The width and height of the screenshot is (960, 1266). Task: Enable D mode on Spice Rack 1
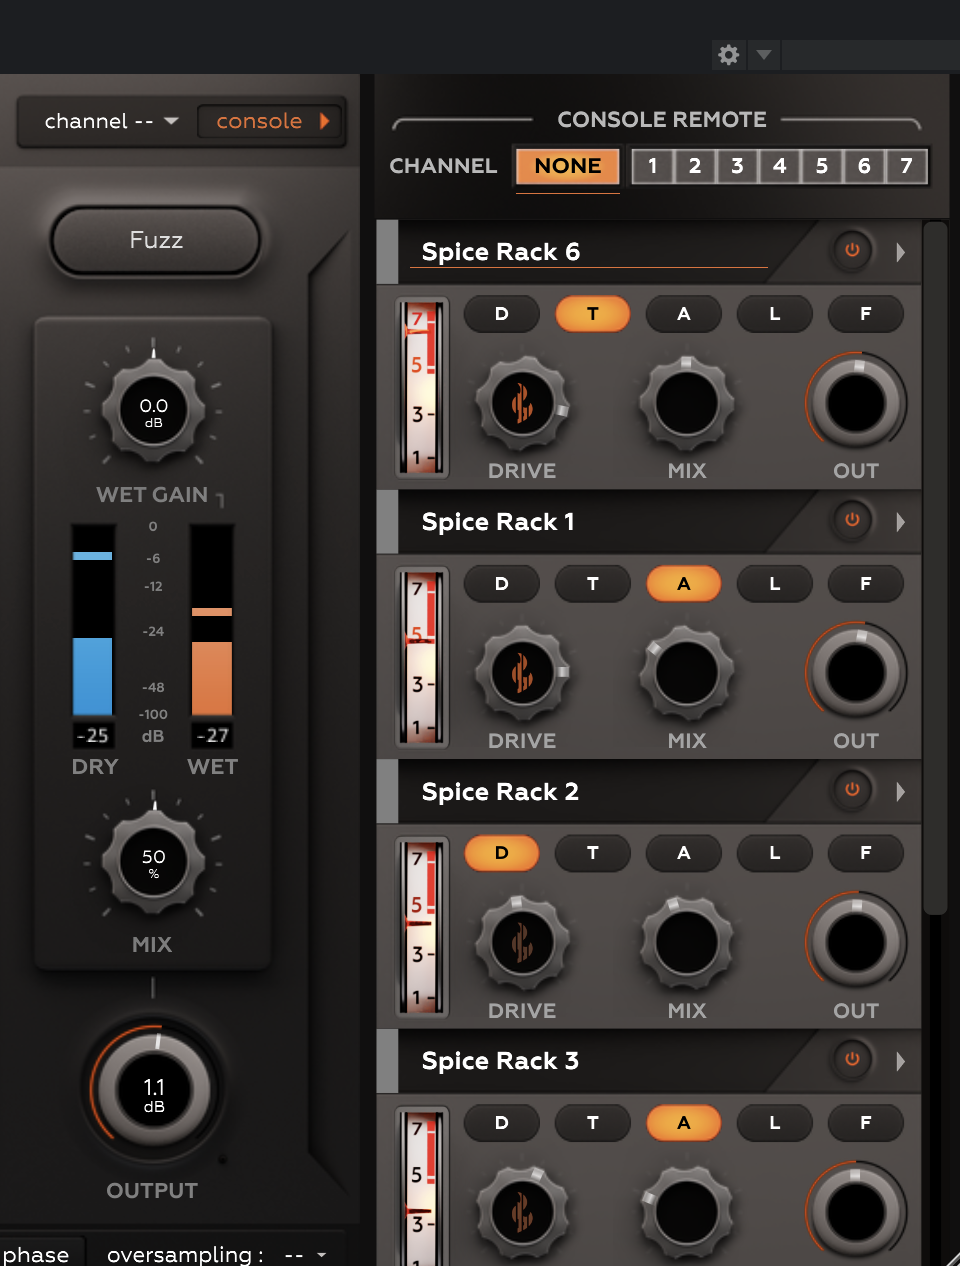[x=502, y=584]
